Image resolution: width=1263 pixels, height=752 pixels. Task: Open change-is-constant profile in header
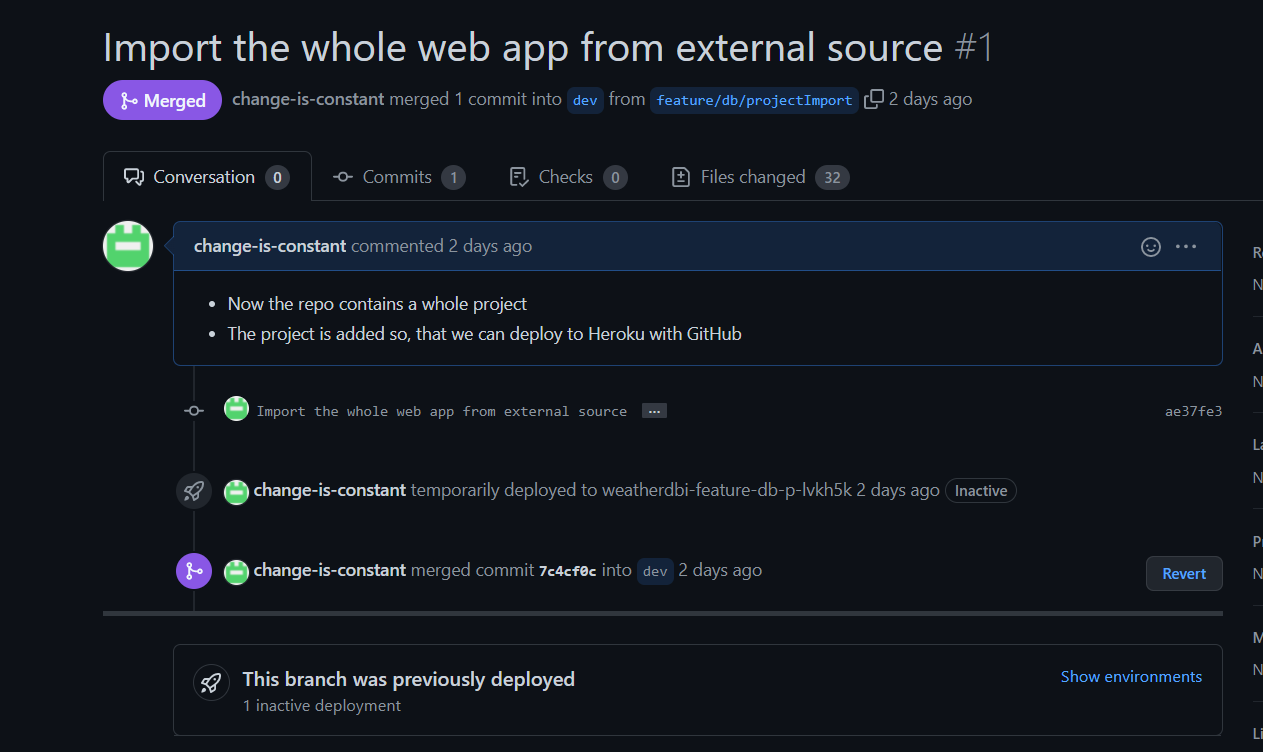click(308, 99)
